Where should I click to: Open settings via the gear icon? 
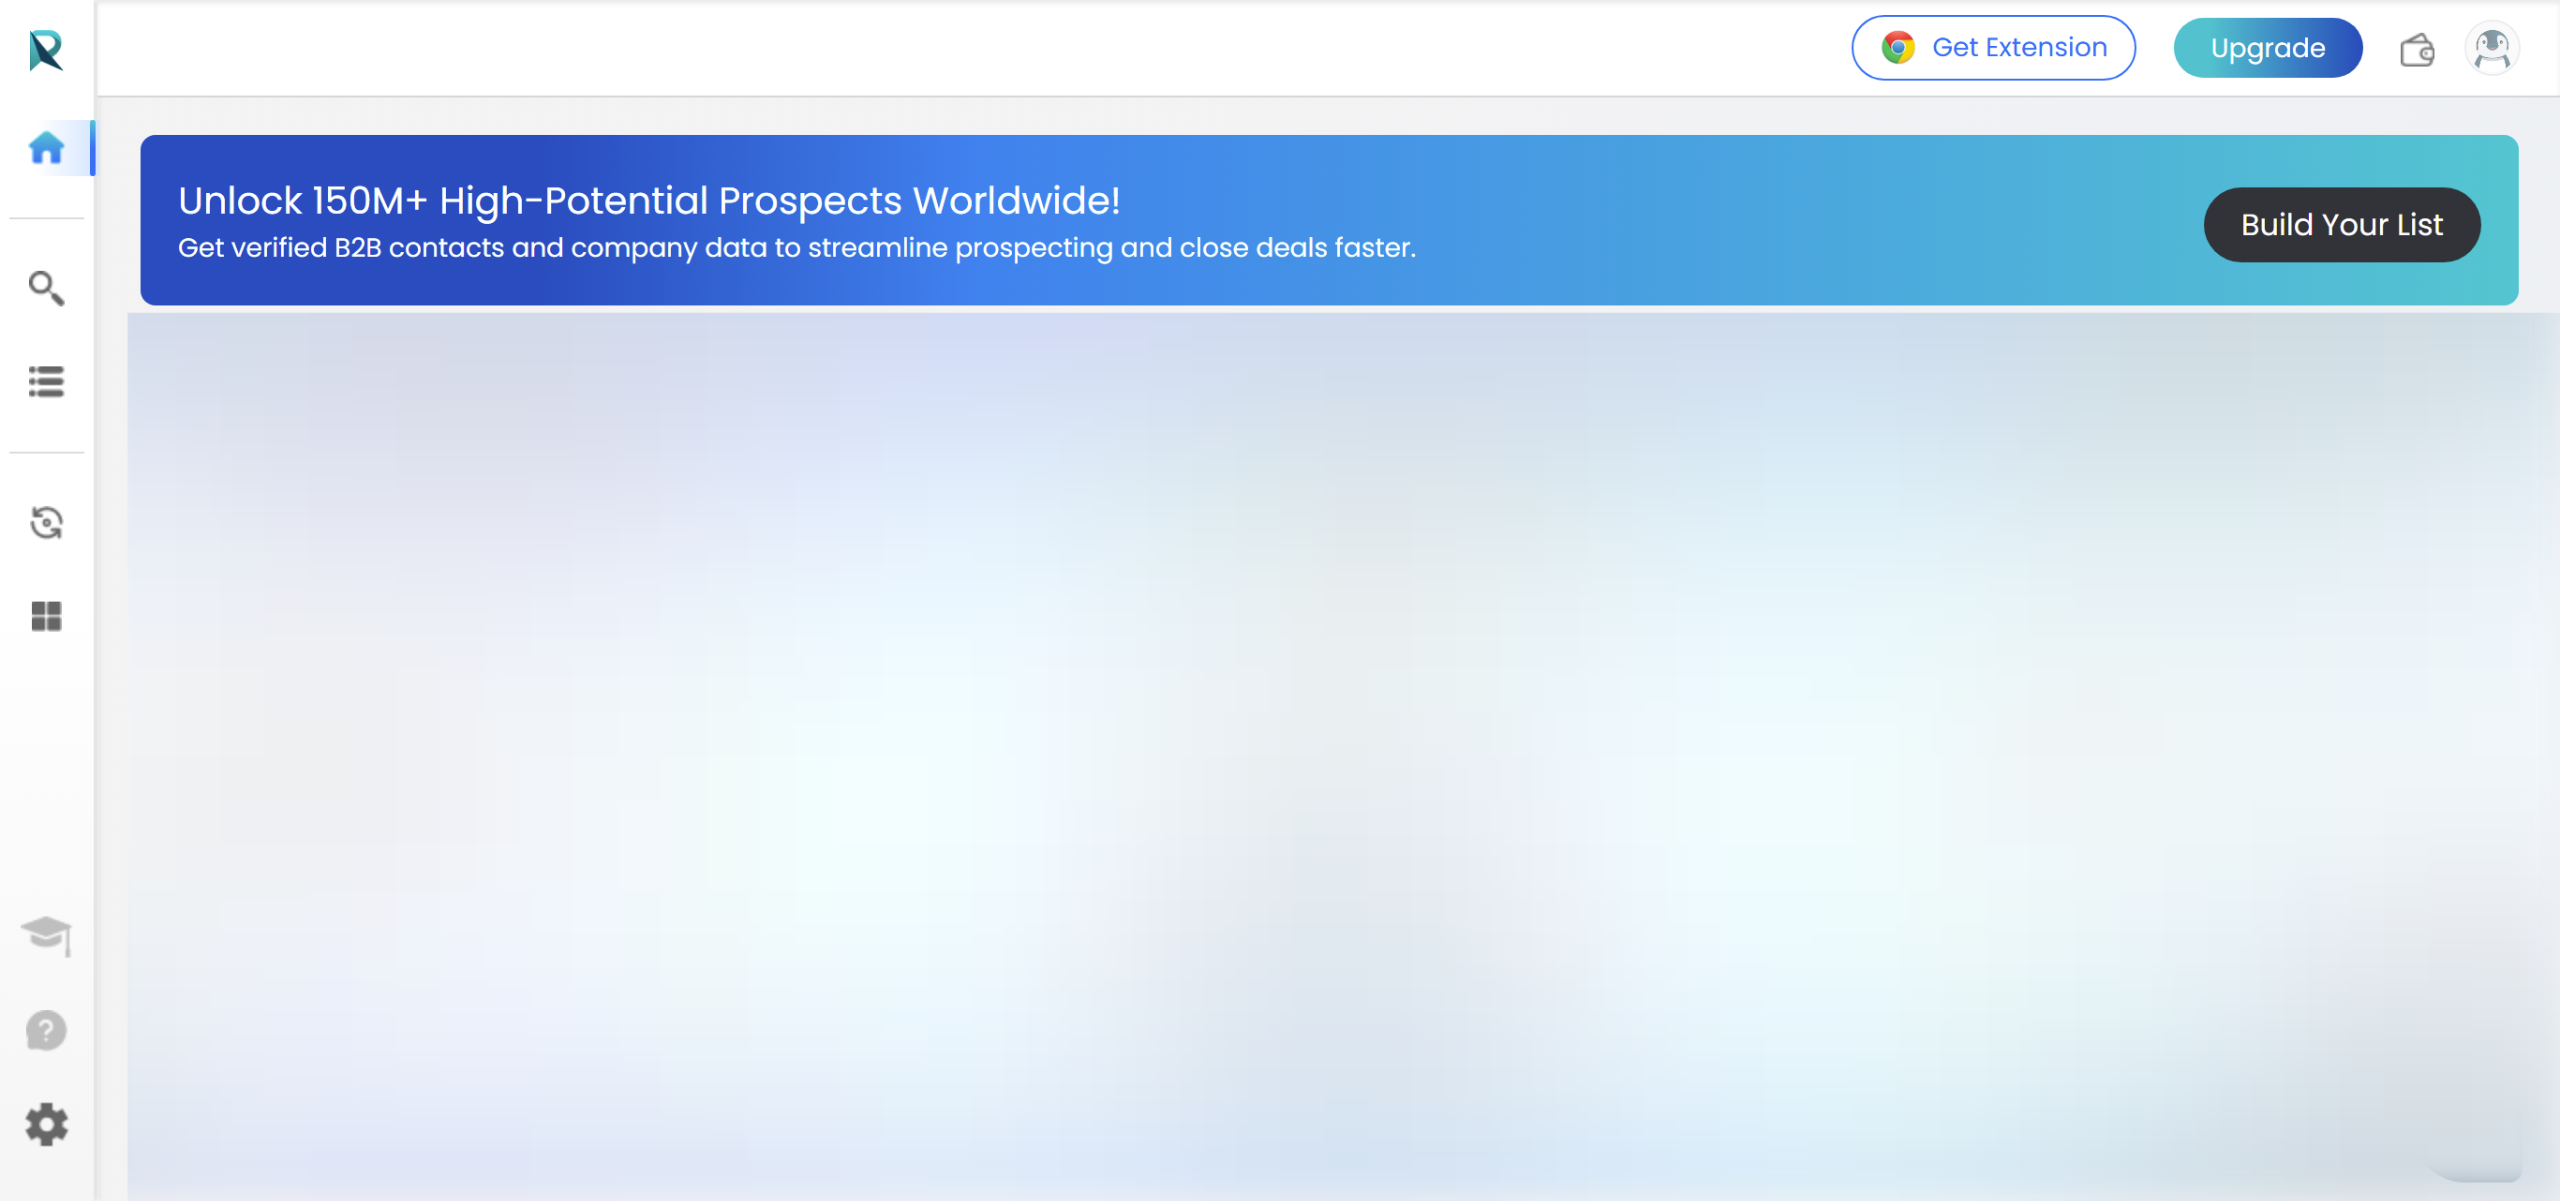click(46, 1125)
